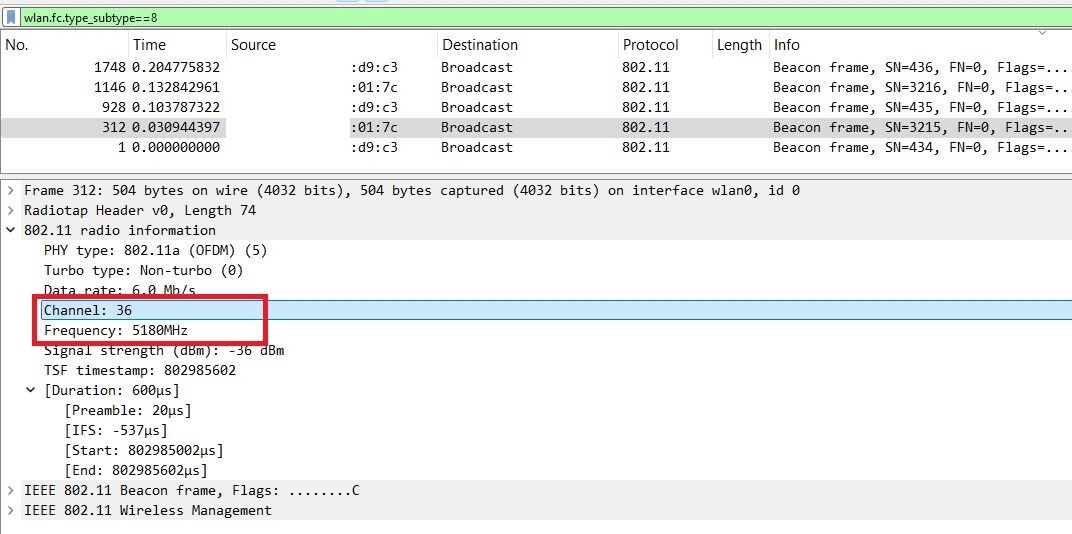This screenshot has width=1072, height=534.
Task: Select the Turbo type Non-turbo line
Action: coord(144,270)
